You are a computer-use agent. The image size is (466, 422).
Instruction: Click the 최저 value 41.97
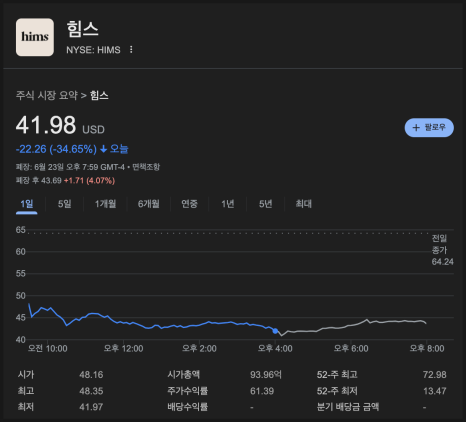[x=91, y=407]
